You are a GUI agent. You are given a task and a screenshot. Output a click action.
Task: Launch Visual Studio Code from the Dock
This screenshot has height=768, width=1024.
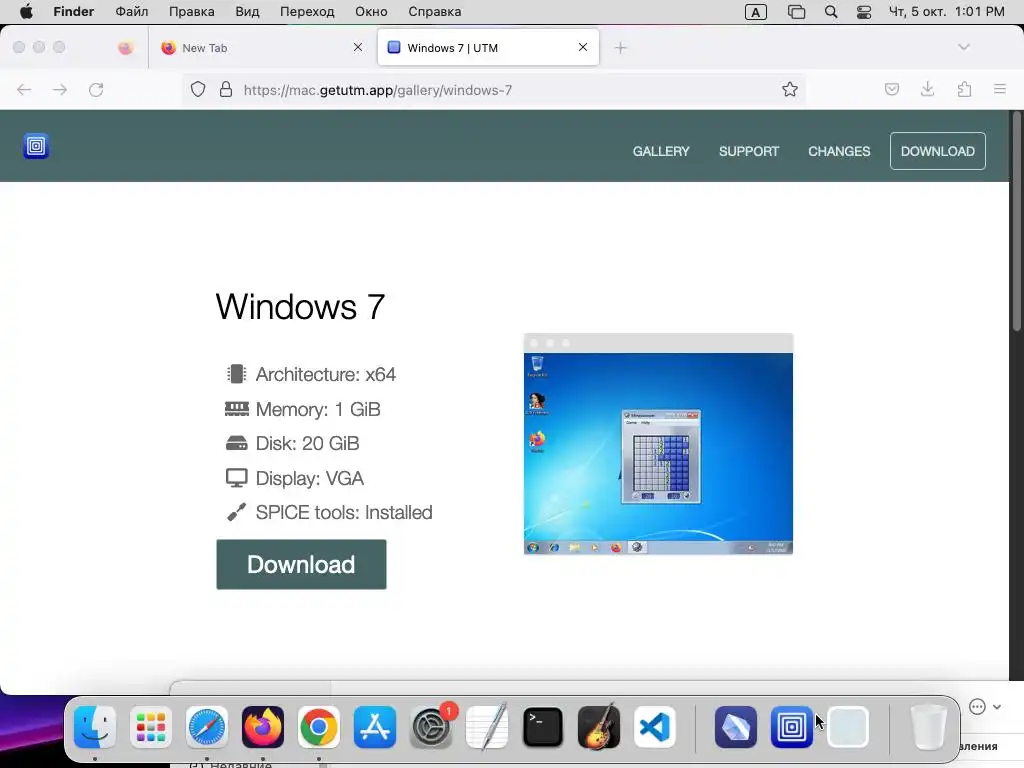654,727
